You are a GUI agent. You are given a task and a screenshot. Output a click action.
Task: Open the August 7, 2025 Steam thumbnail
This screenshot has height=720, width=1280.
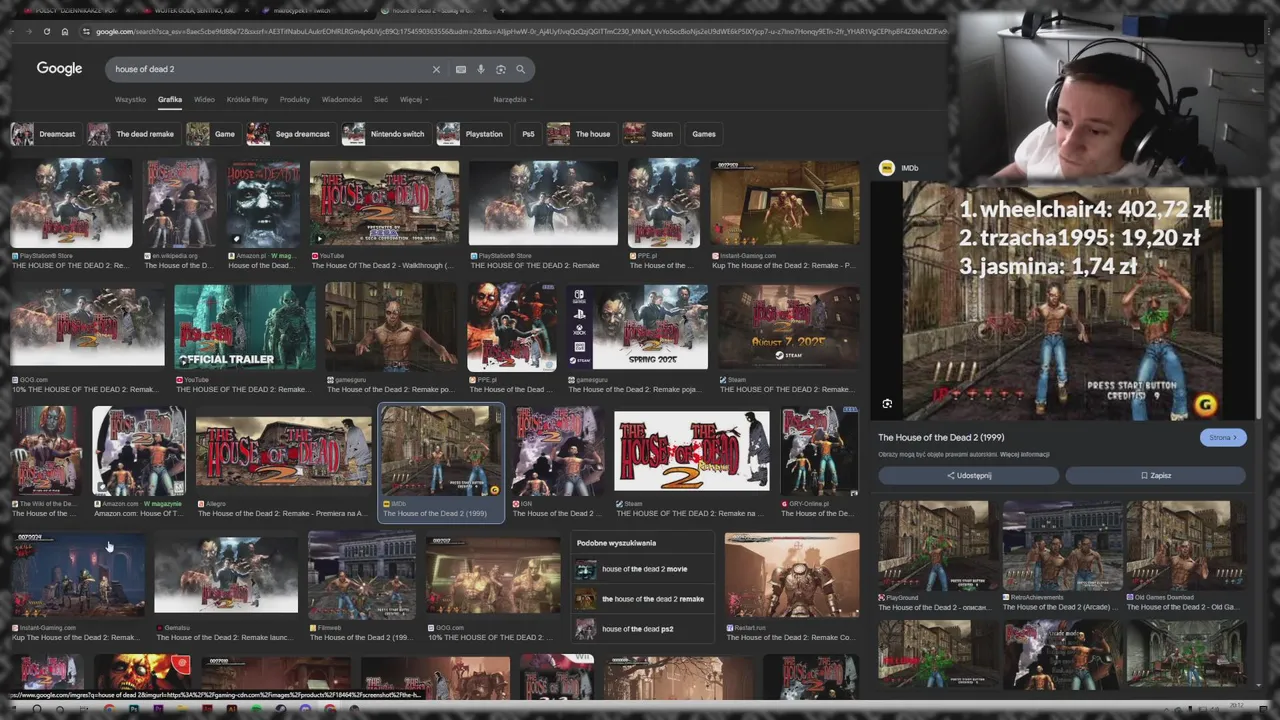click(x=789, y=326)
